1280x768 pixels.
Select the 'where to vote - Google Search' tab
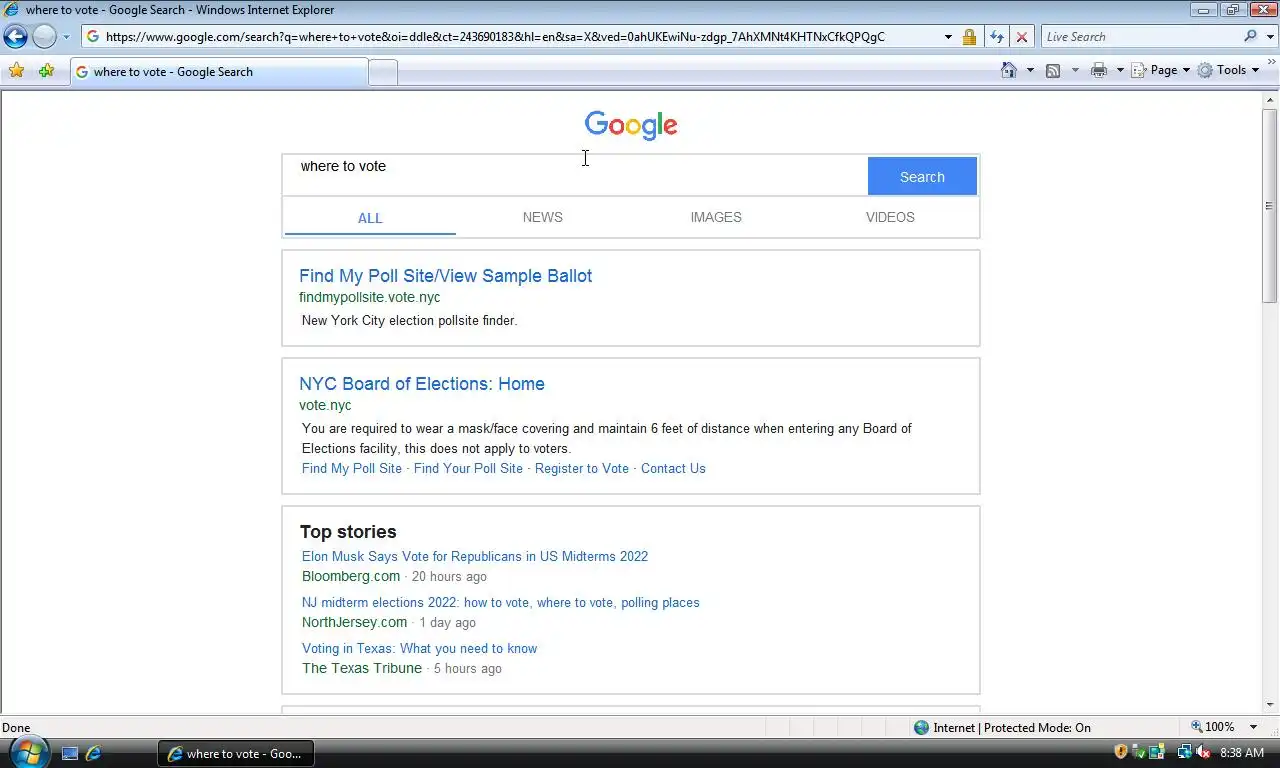(x=219, y=72)
